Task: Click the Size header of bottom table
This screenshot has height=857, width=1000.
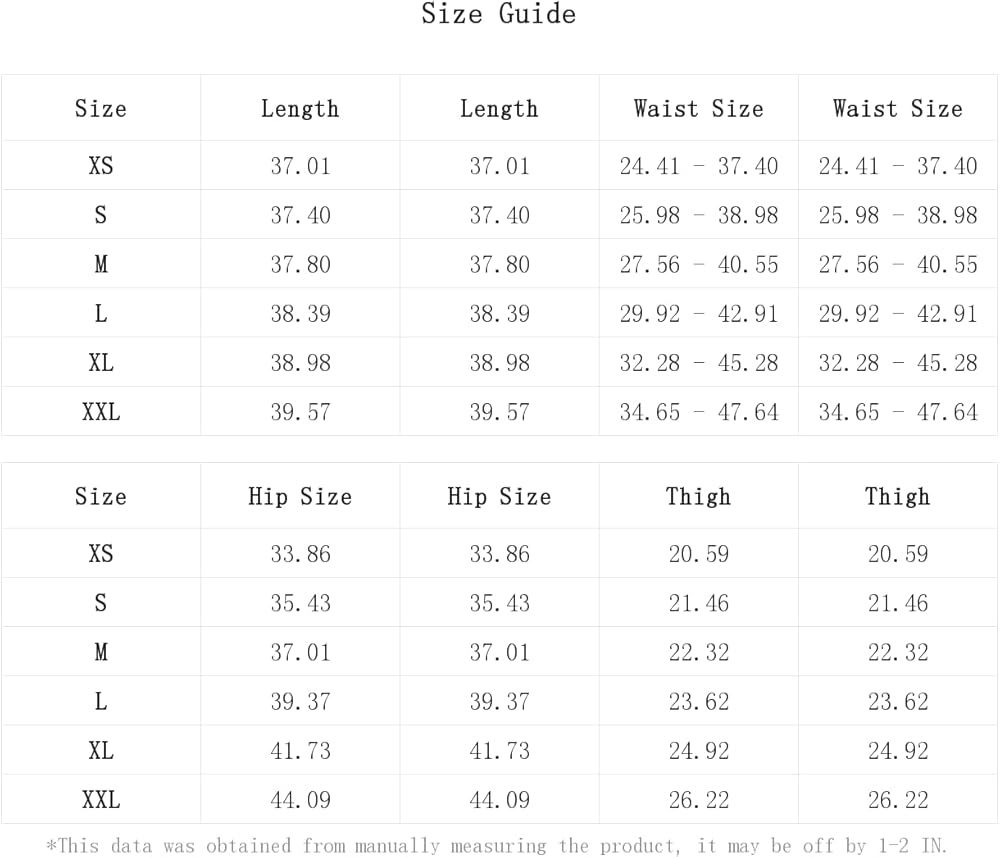Action: click(x=101, y=497)
